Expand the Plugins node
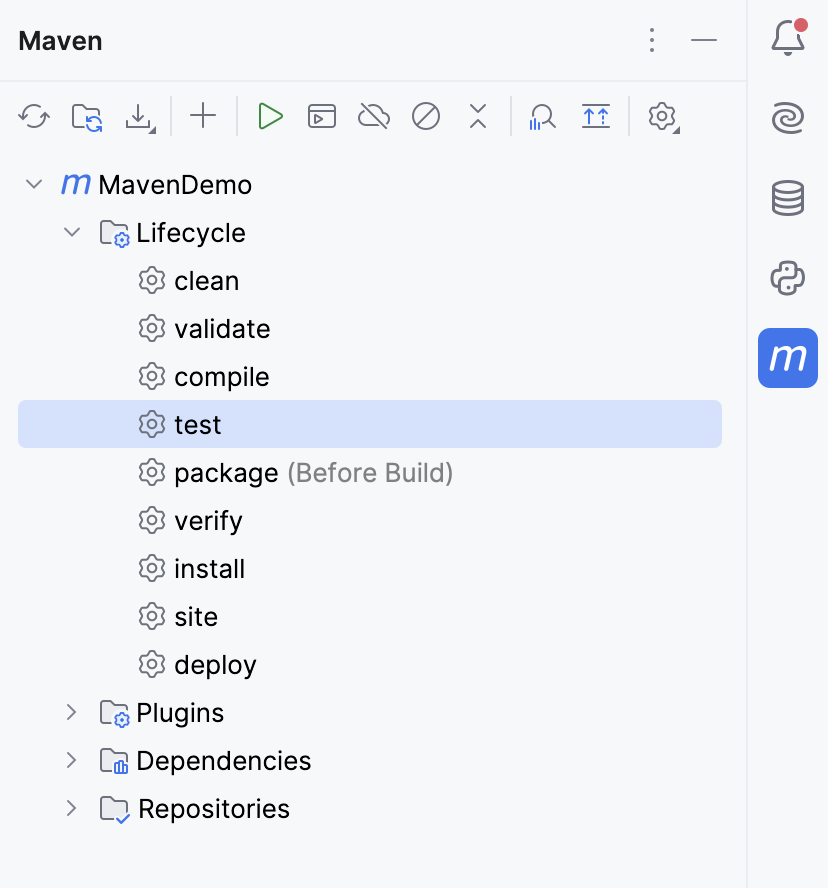Screen dimensions: 828x888 (x=70, y=712)
